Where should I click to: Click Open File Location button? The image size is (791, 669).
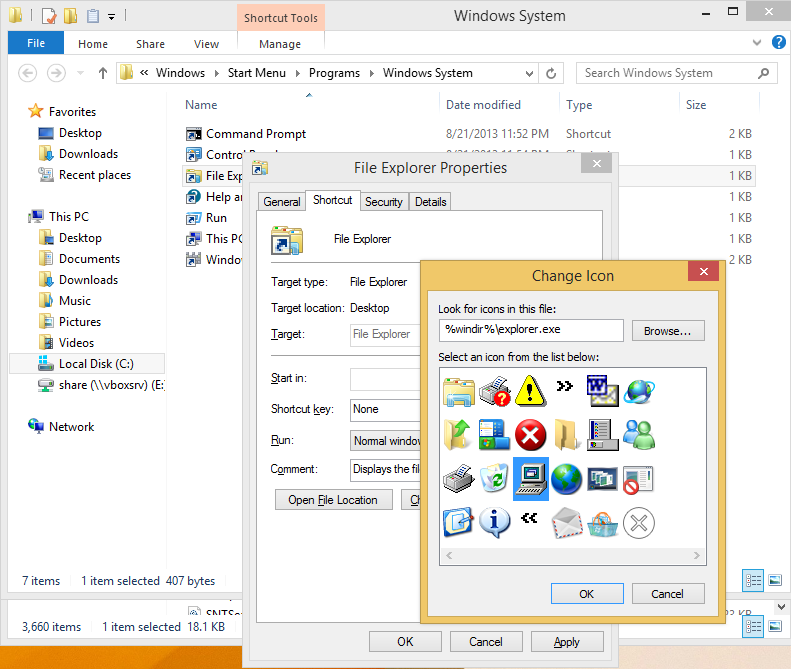(x=333, y=499)
